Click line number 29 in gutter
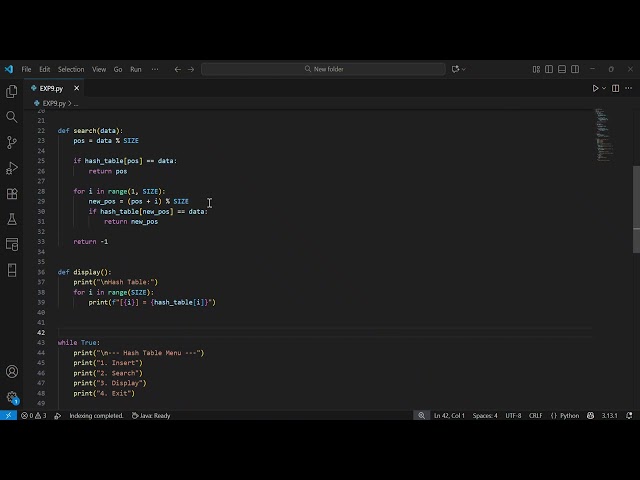Screen dimensions: 640x480 pyautogui.click(x=41, y=202)
